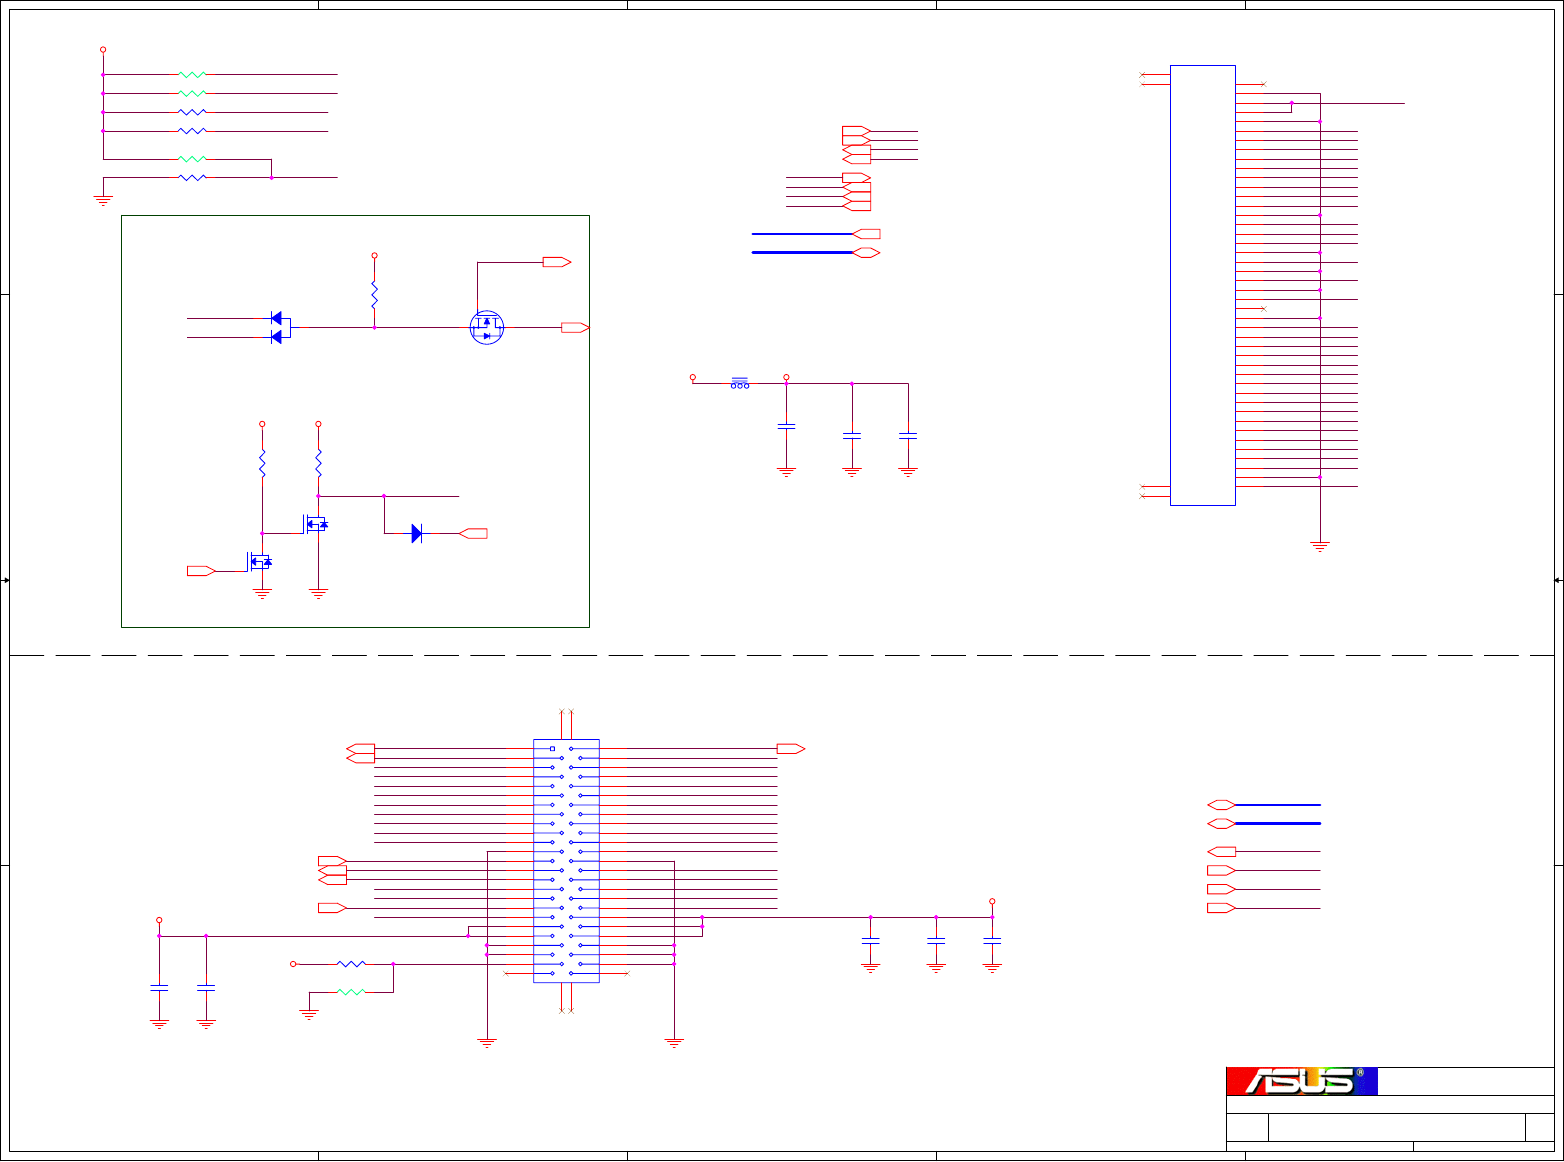Image resolution: width=1564 pixels, height=1162 pixels.
Task: Select the MOSFET whose gate connects to an input port
Action: pos(260,562)
